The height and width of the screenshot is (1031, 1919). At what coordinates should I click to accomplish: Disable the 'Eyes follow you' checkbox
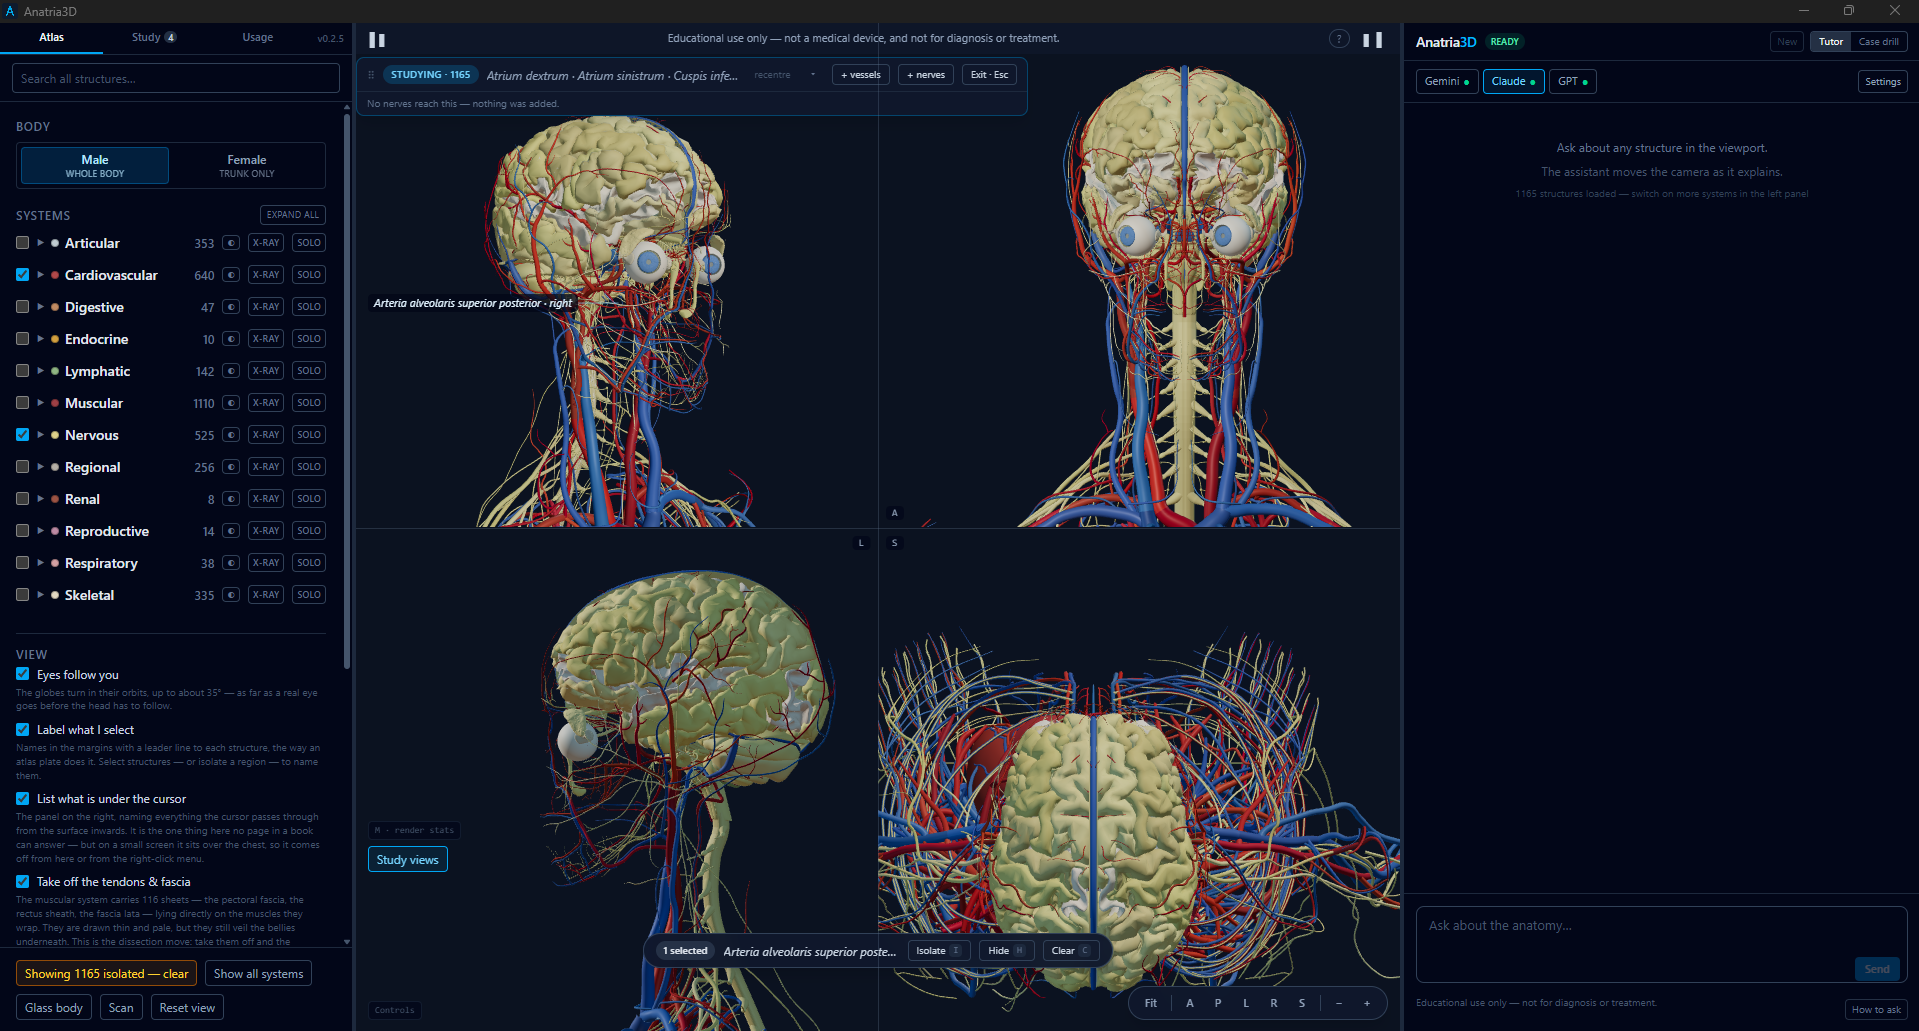point(23,674)
